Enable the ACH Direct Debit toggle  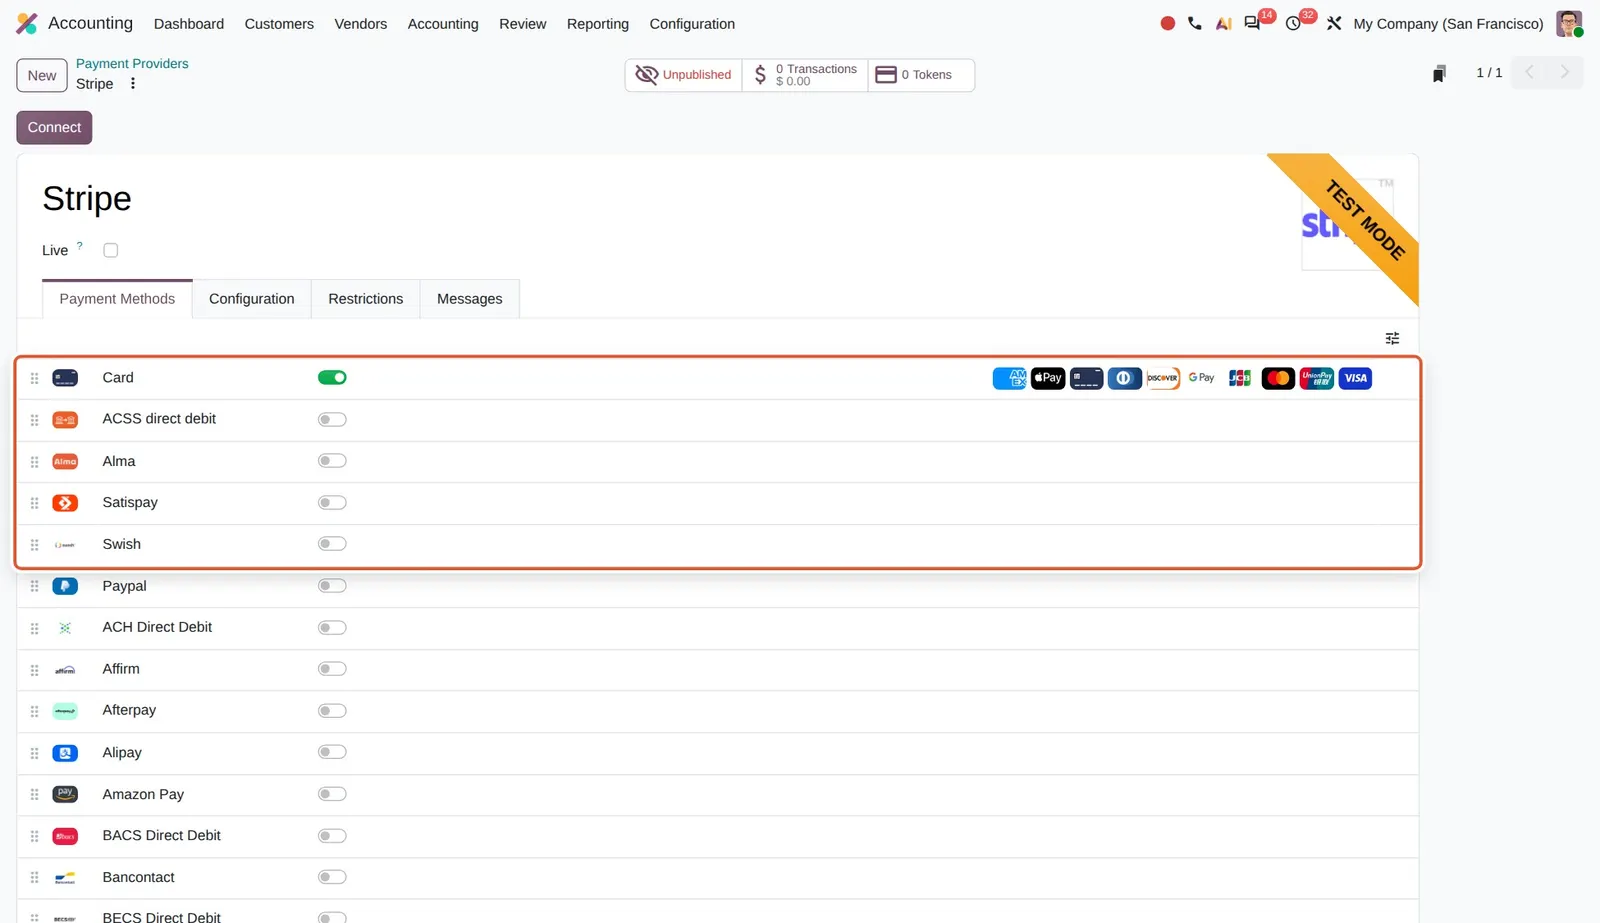[332, 628]
